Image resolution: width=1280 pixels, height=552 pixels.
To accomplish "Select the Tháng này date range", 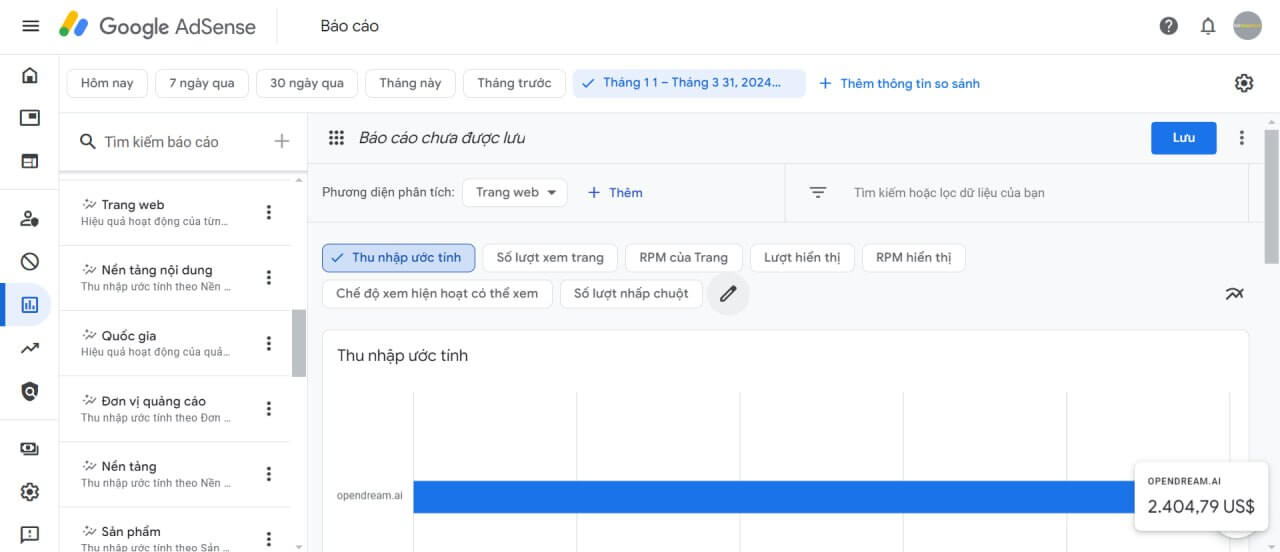I will pos(410,83).
